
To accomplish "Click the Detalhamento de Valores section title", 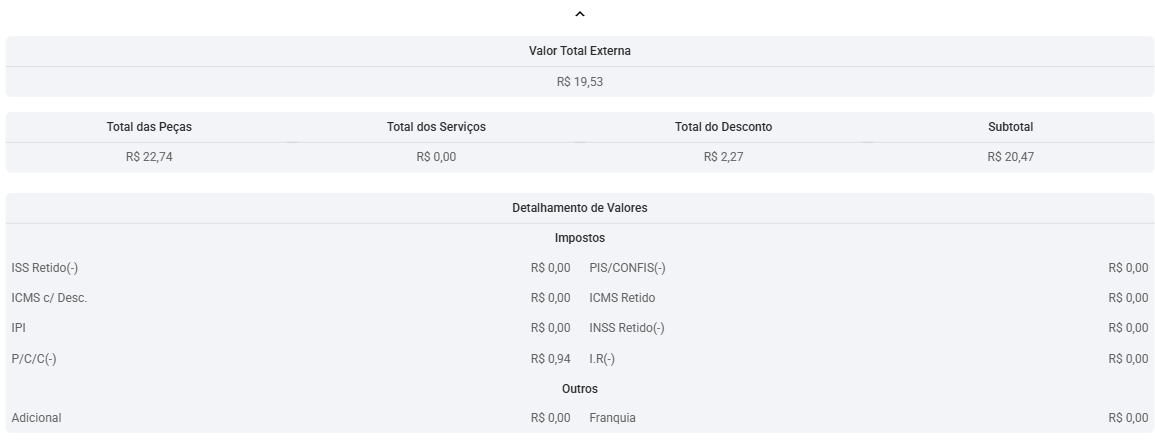I will (x=580, y=208).
